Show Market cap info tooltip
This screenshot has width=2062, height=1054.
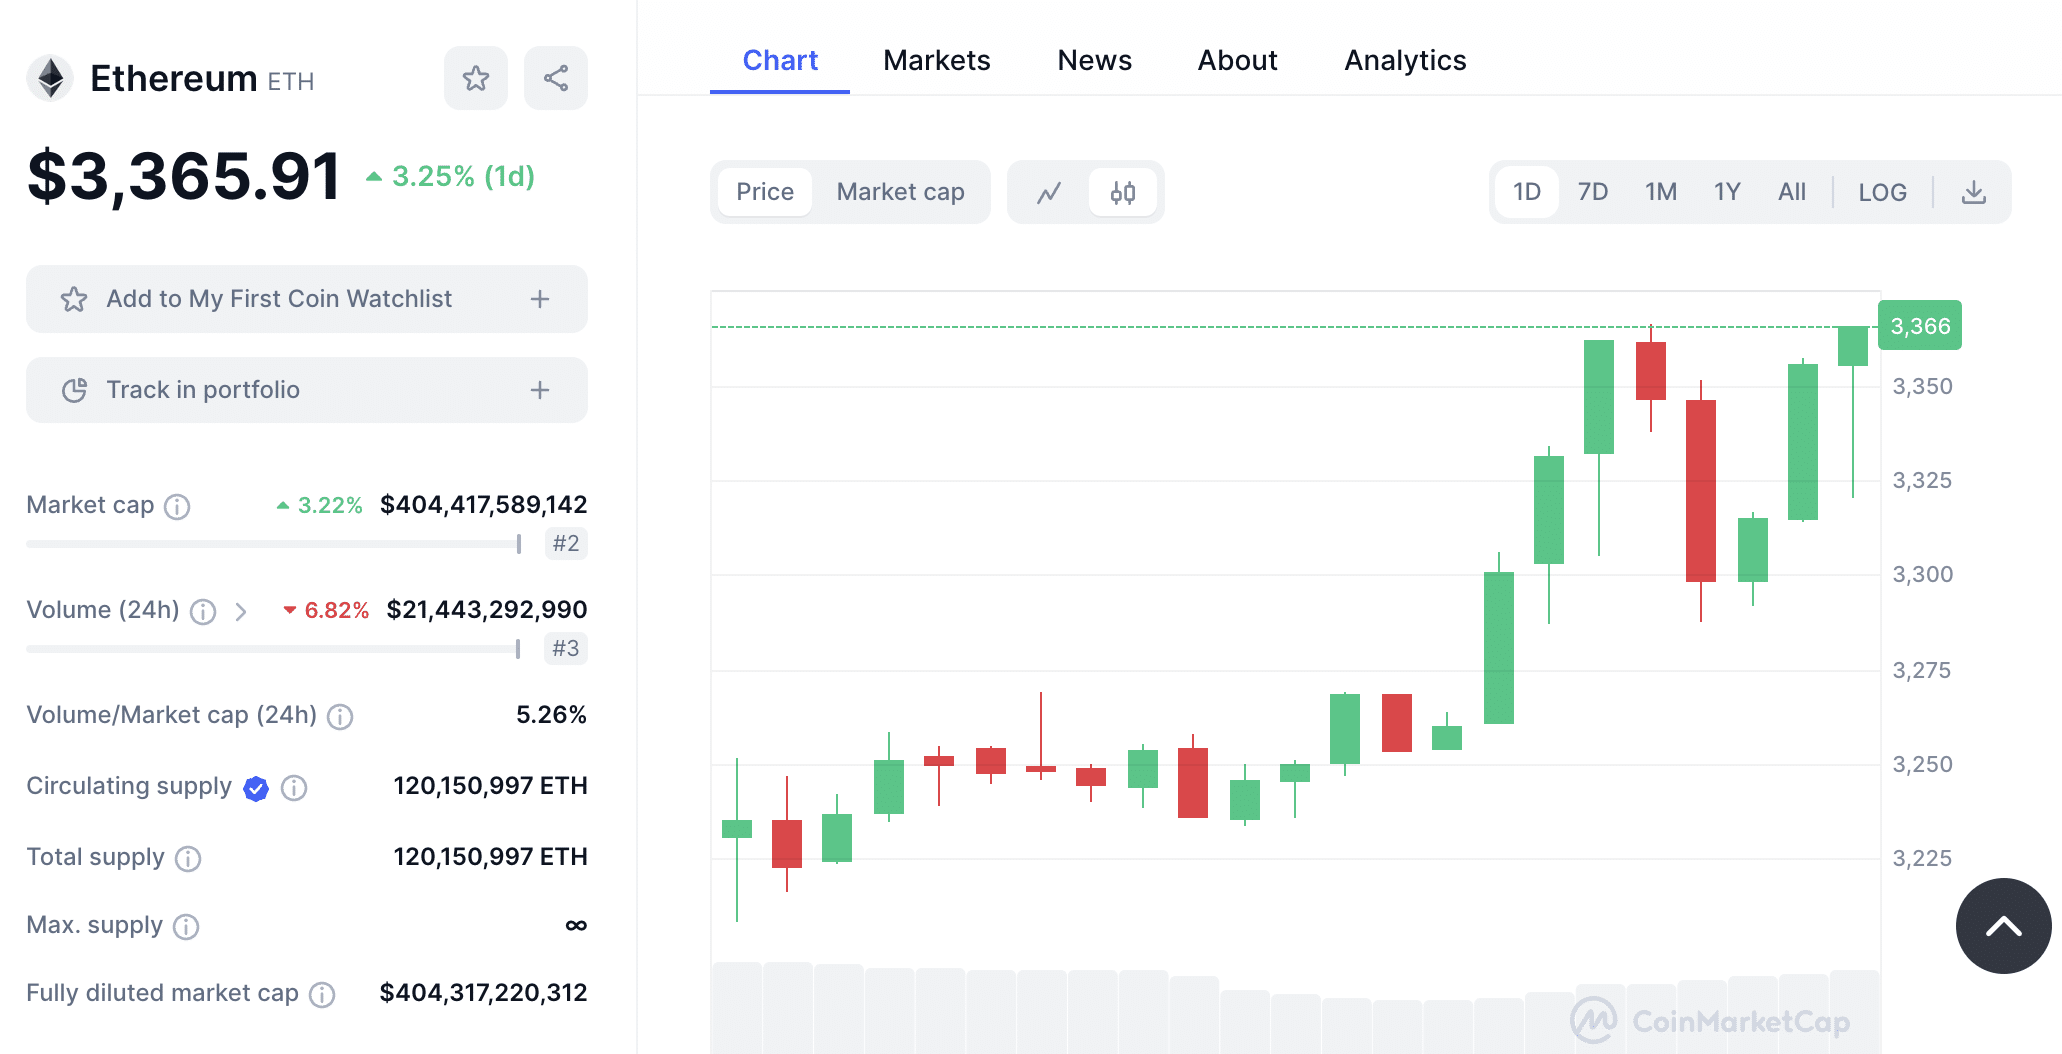(x=177, y=507)
